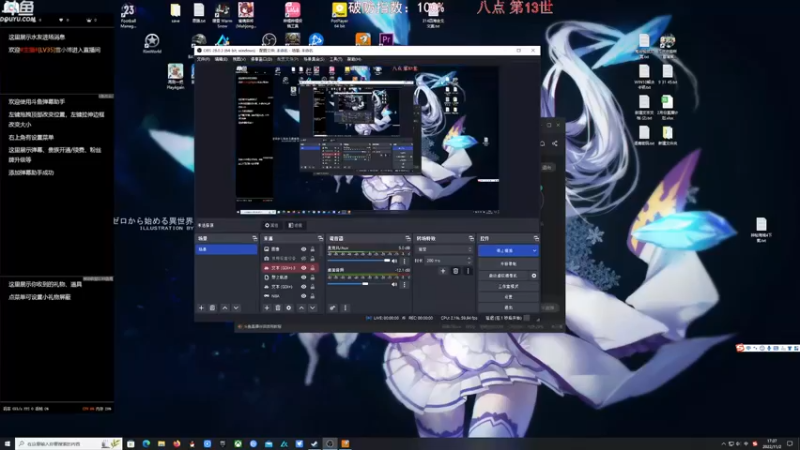
Task: Remove transition using trash icon
Action: (x=456, y=271)
